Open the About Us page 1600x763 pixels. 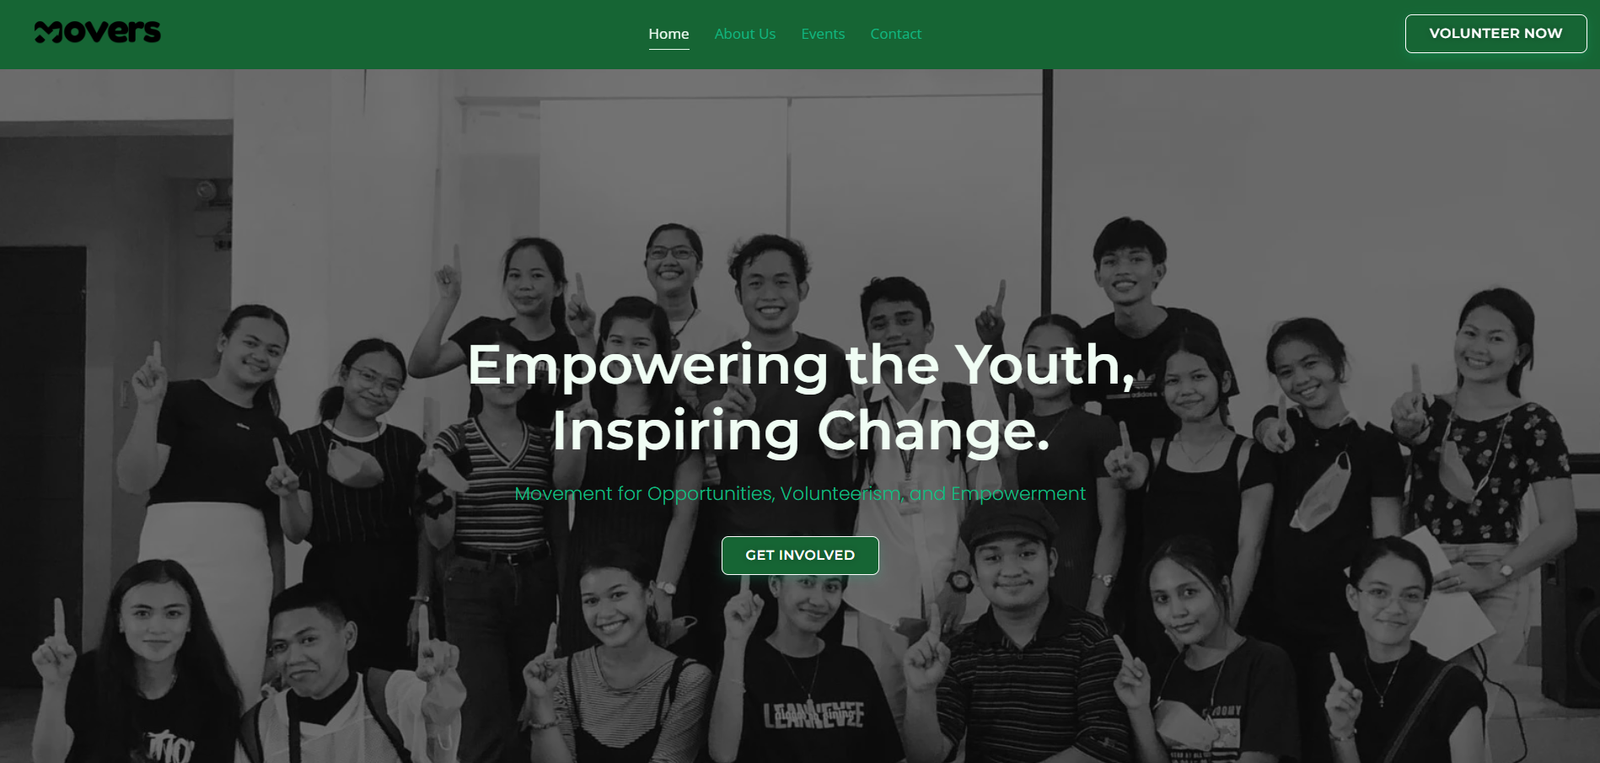(745, 34)
